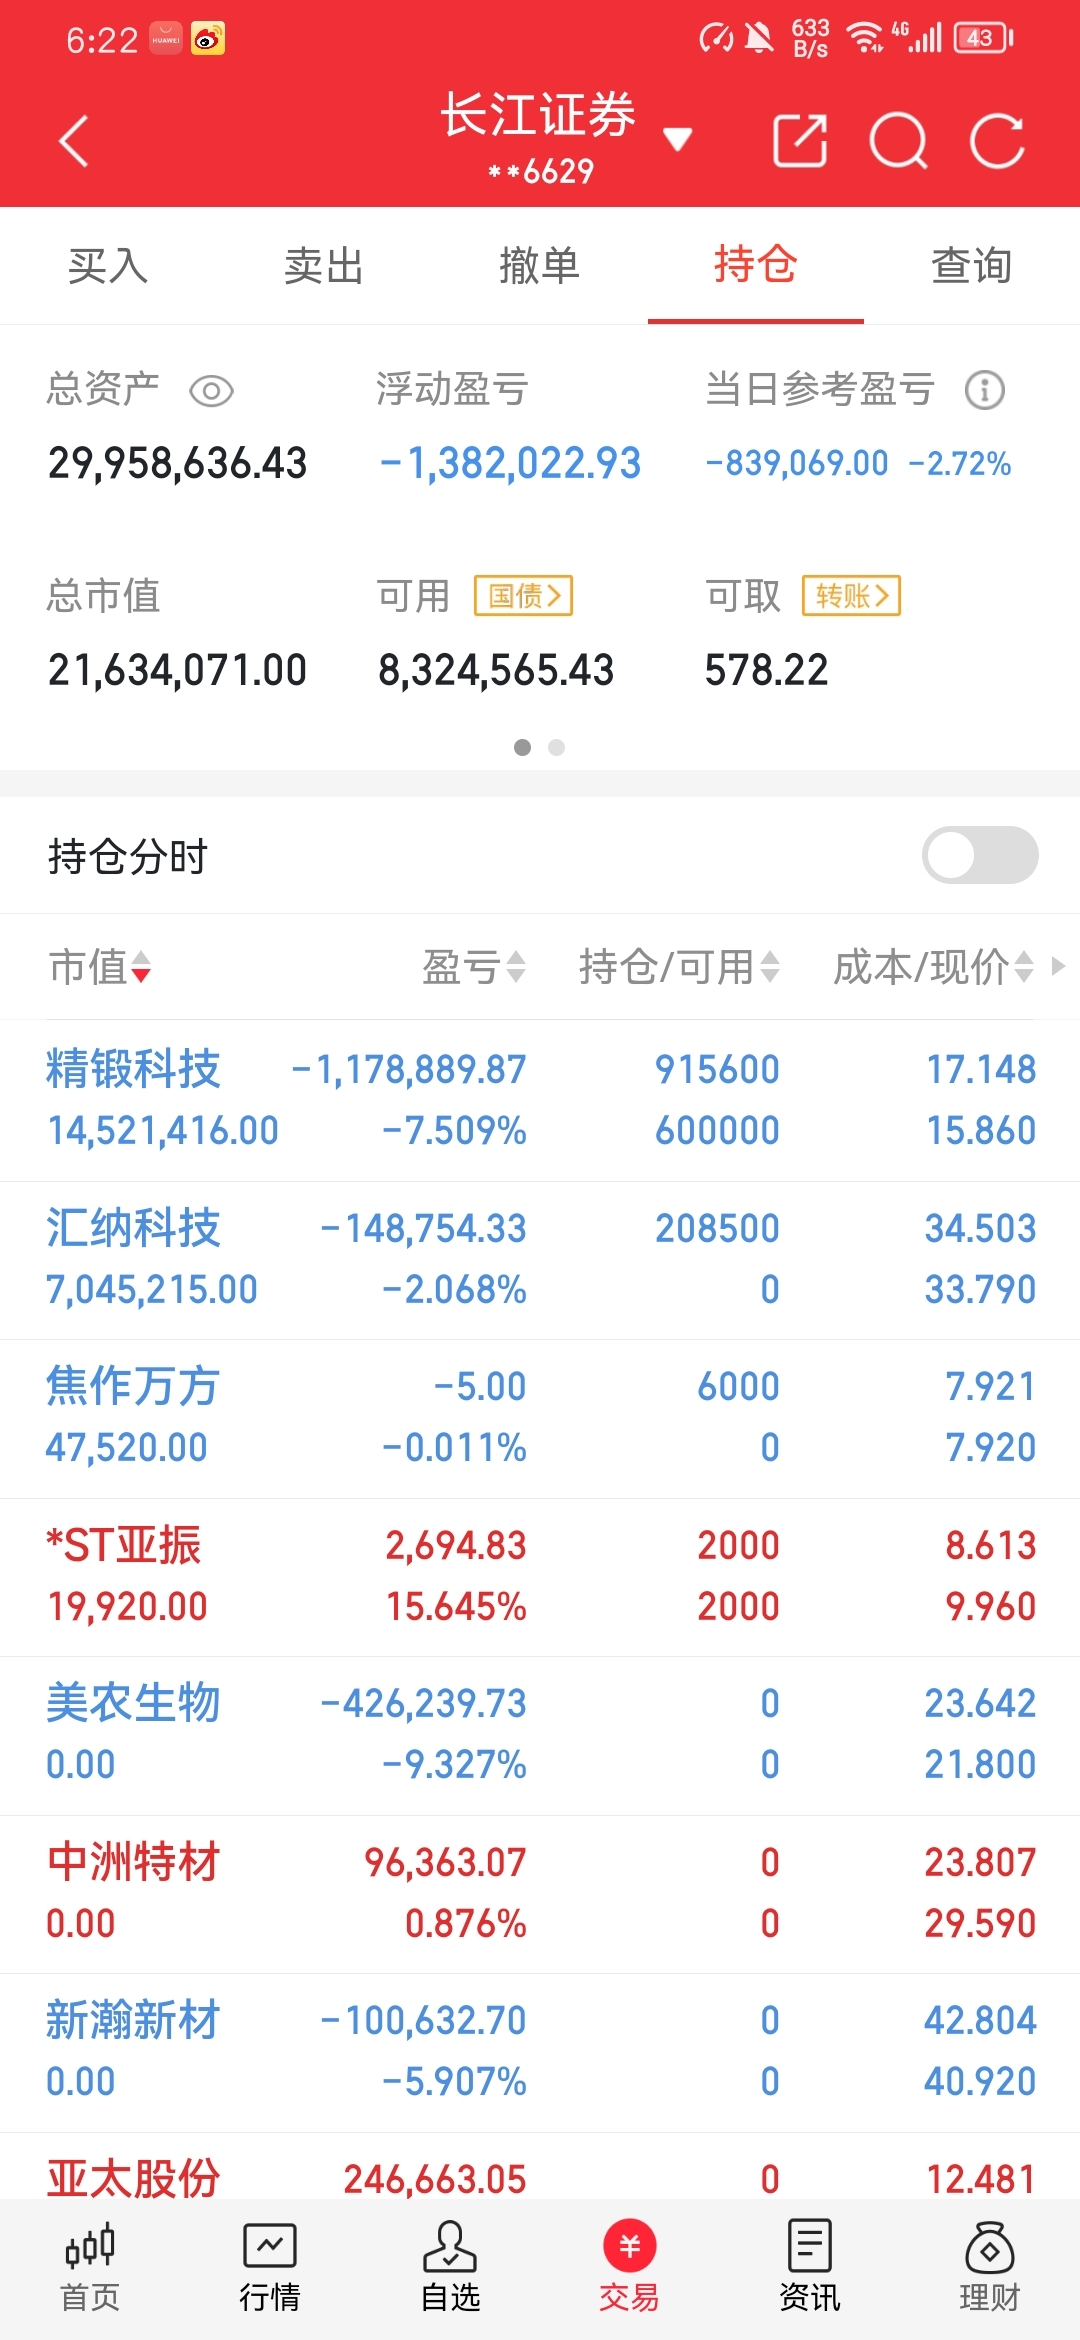Expand more columns with right arrow
Viewport: 1080px width, 2340px height.
[1058, 966]
